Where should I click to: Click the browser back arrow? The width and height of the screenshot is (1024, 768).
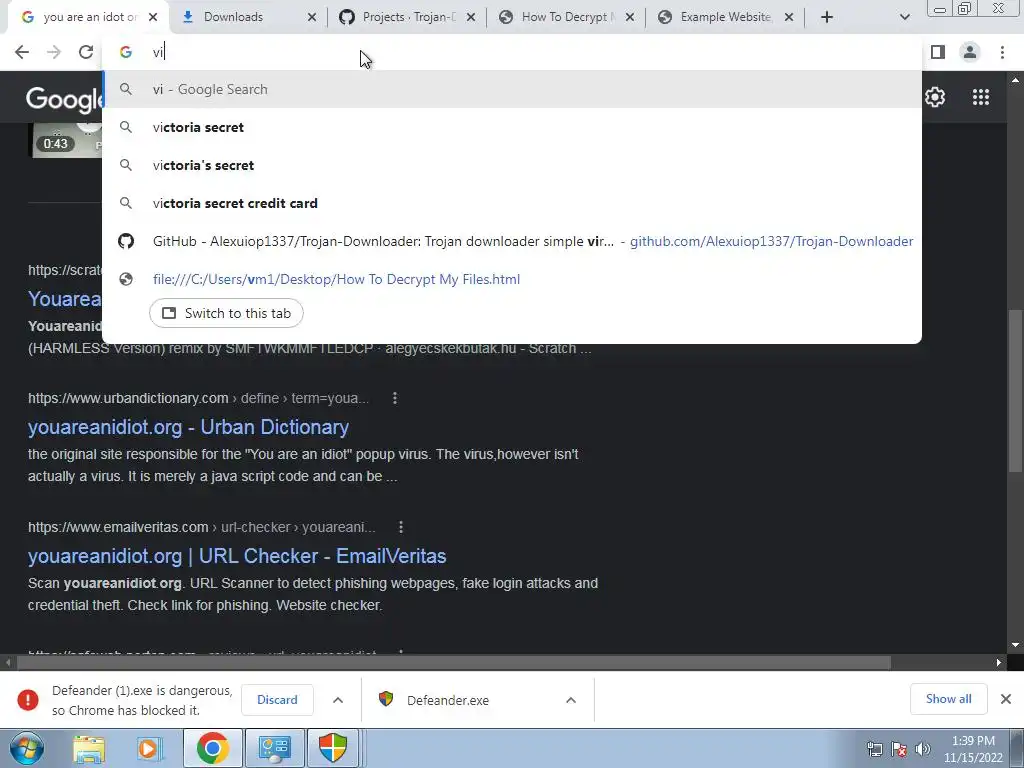(x=22, y=52)
